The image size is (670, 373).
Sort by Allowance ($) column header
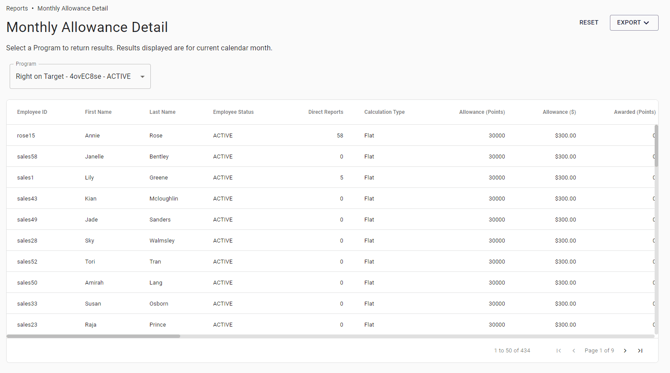click(x=559, y=112)
